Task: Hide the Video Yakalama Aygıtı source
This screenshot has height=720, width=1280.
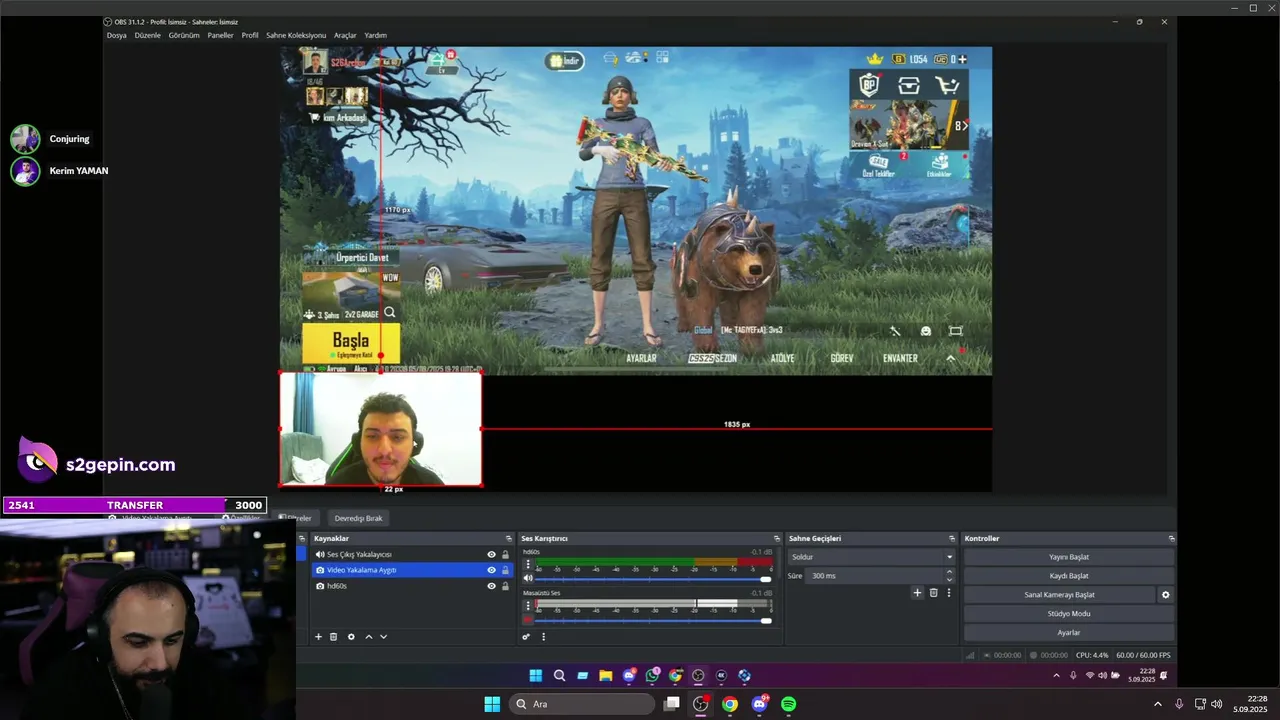Action: [491, 570]
